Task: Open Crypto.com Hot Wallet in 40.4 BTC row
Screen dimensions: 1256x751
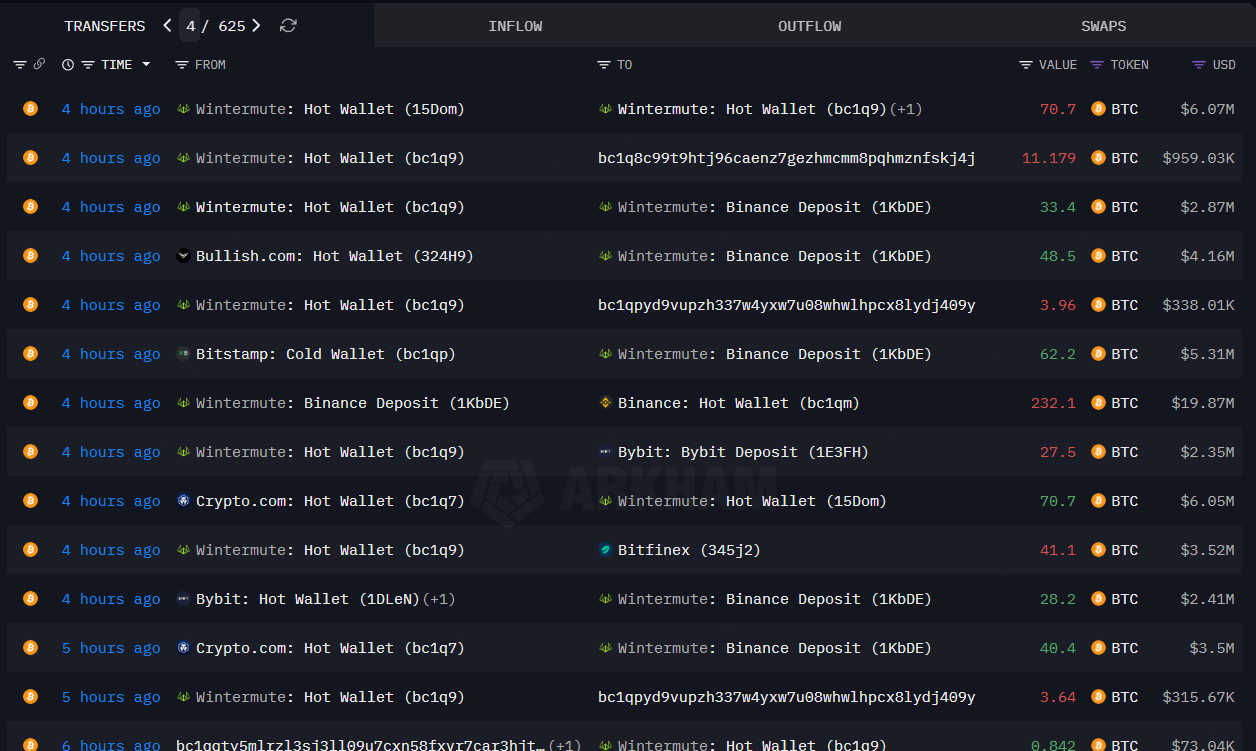Action: pos(330,648)
